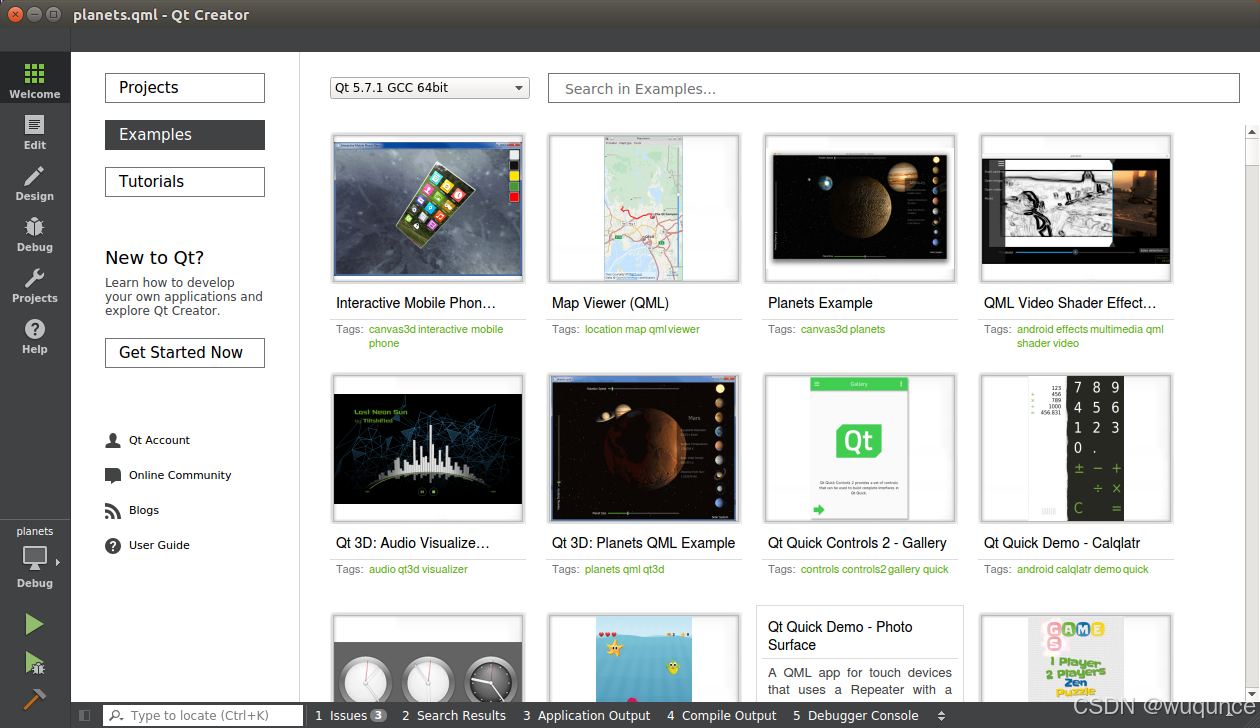1260x728 pixels.
Task: Open the Blogs feed link
Action: pyautogui.click(x=143, y=510)
